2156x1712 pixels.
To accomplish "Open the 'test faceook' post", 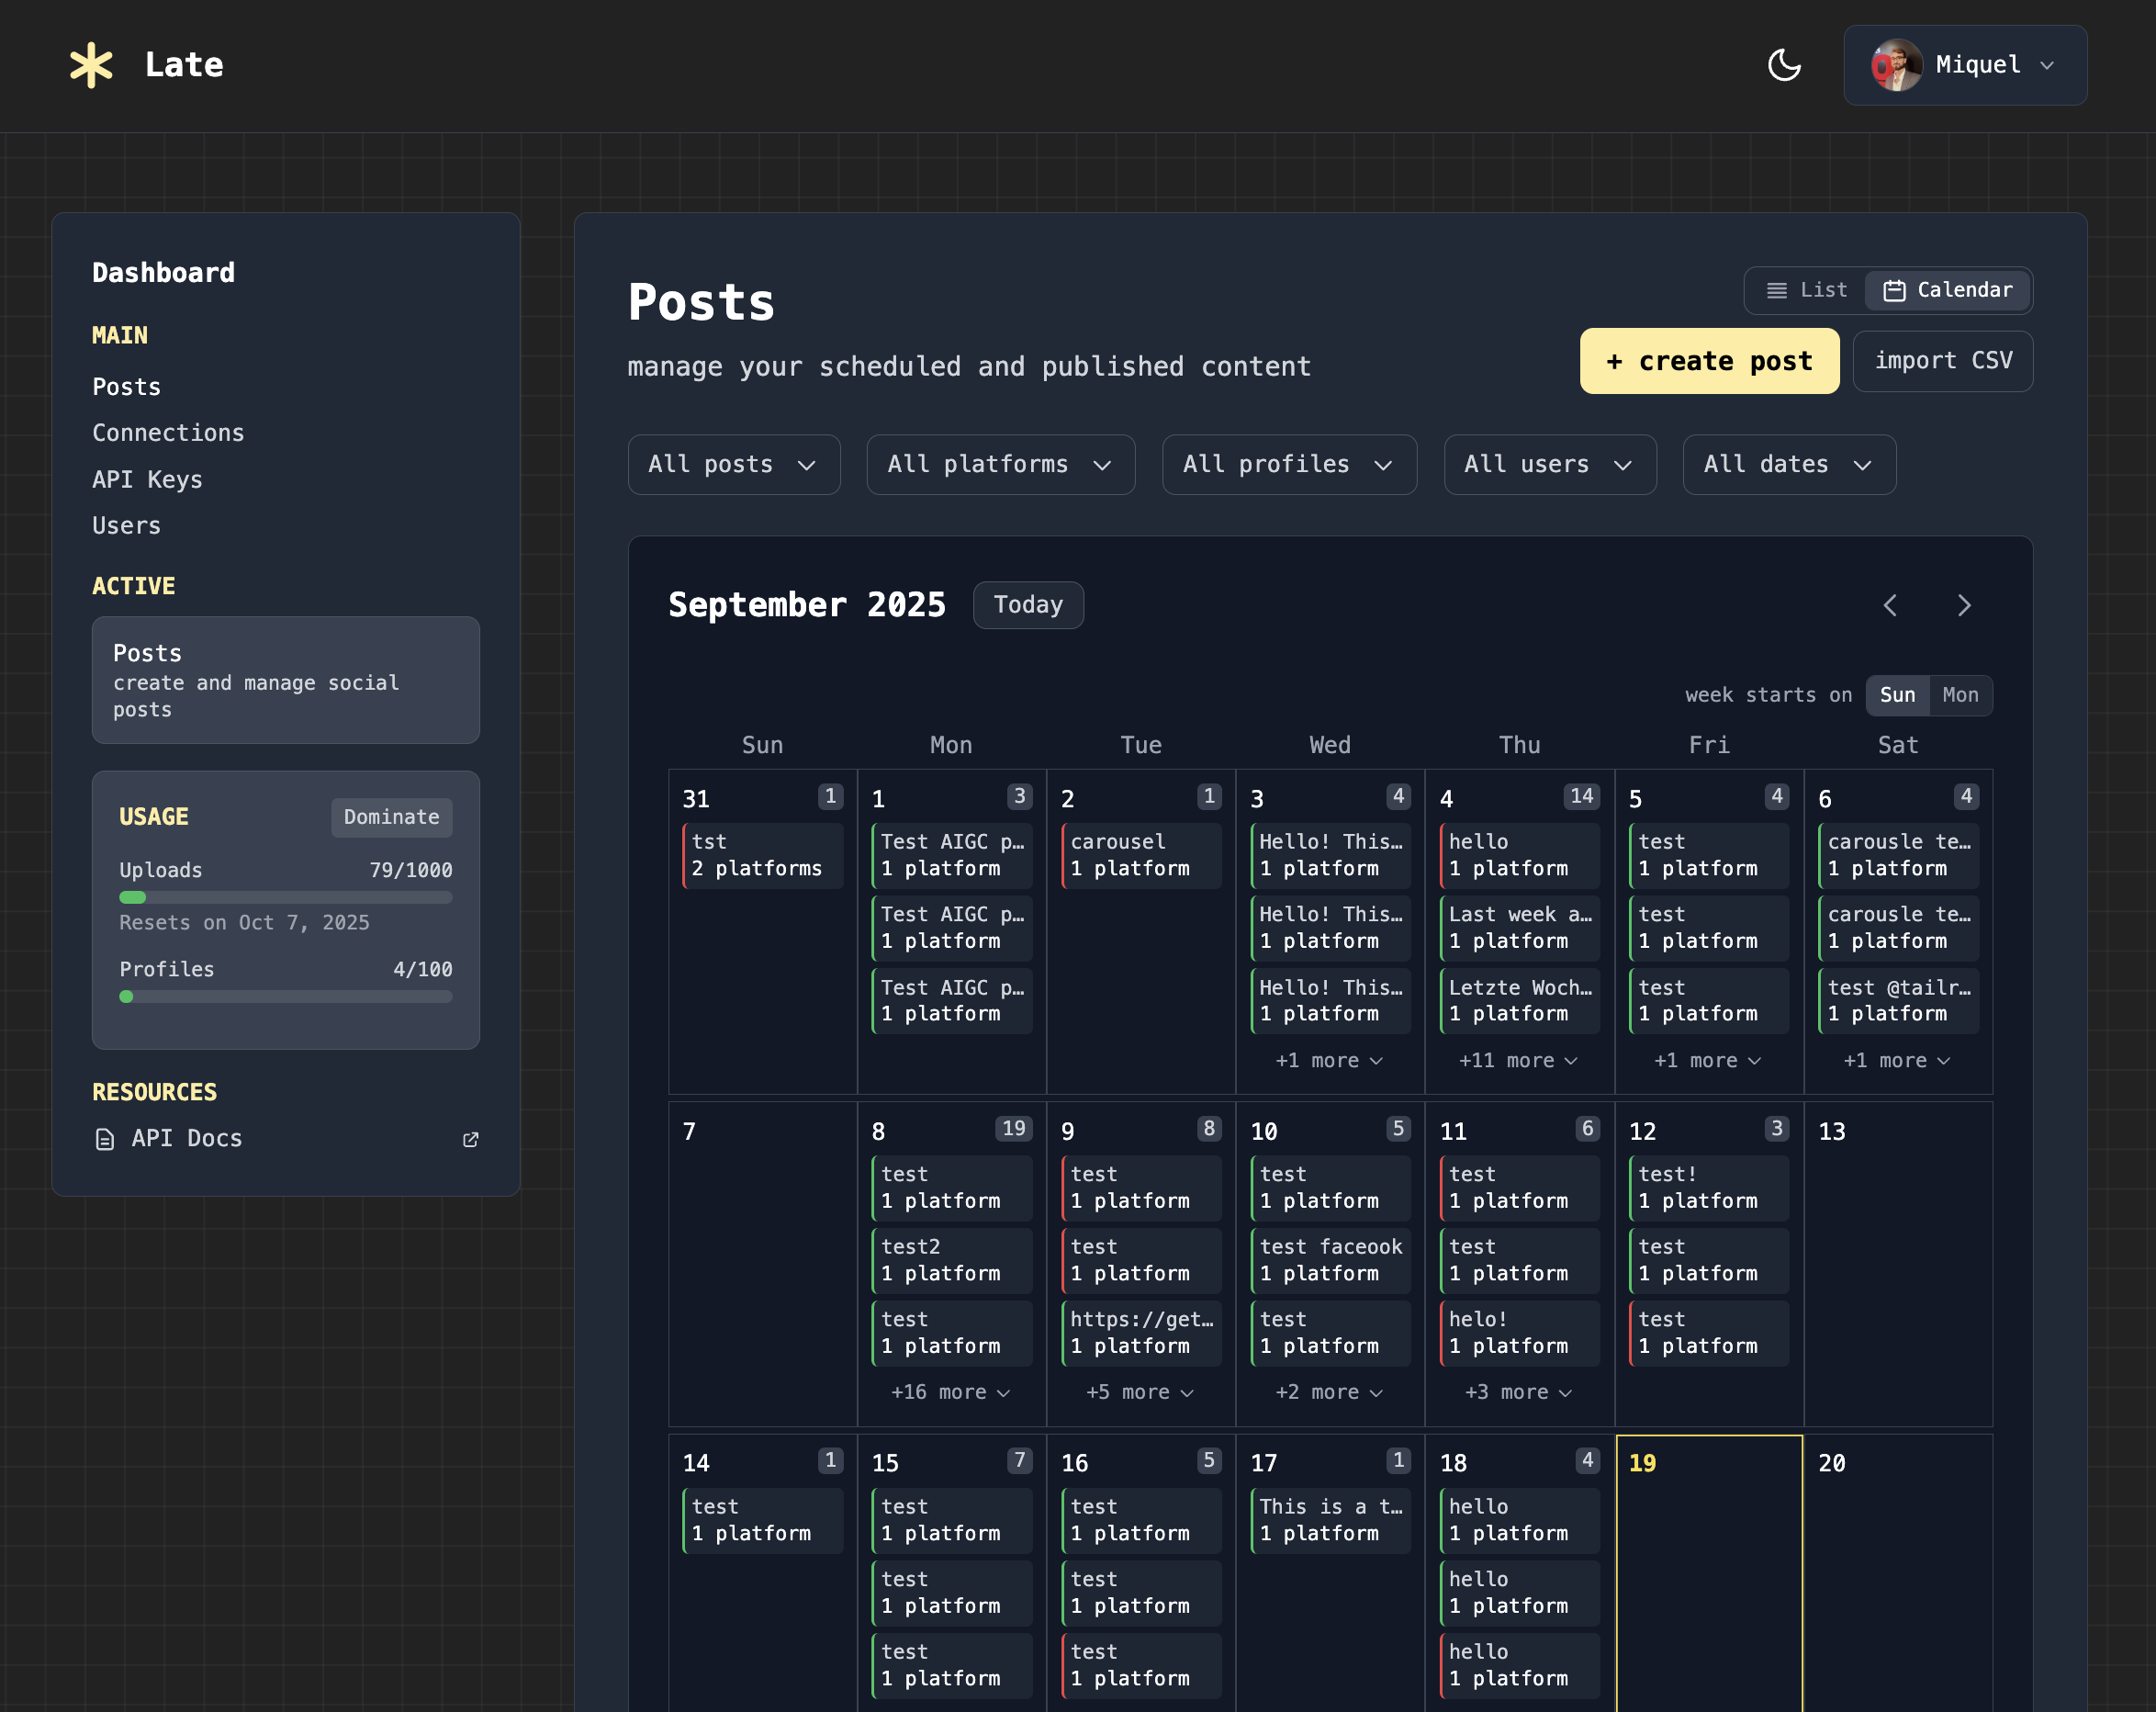I will 1330,1260.
